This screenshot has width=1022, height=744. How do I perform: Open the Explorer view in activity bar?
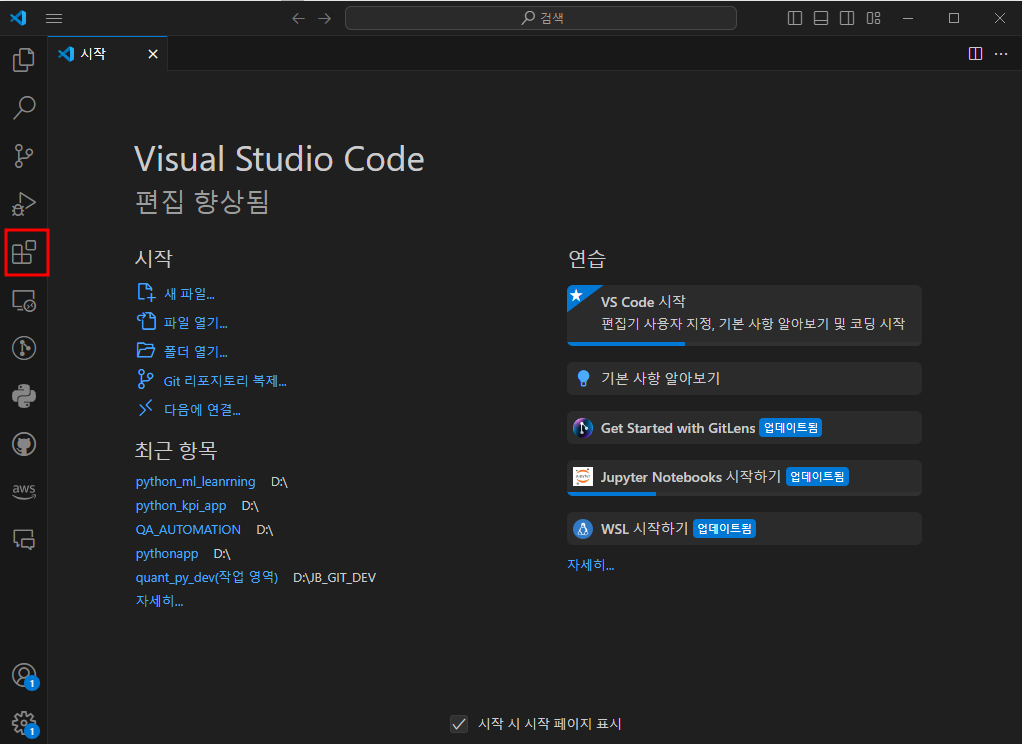tap(23, 59)
